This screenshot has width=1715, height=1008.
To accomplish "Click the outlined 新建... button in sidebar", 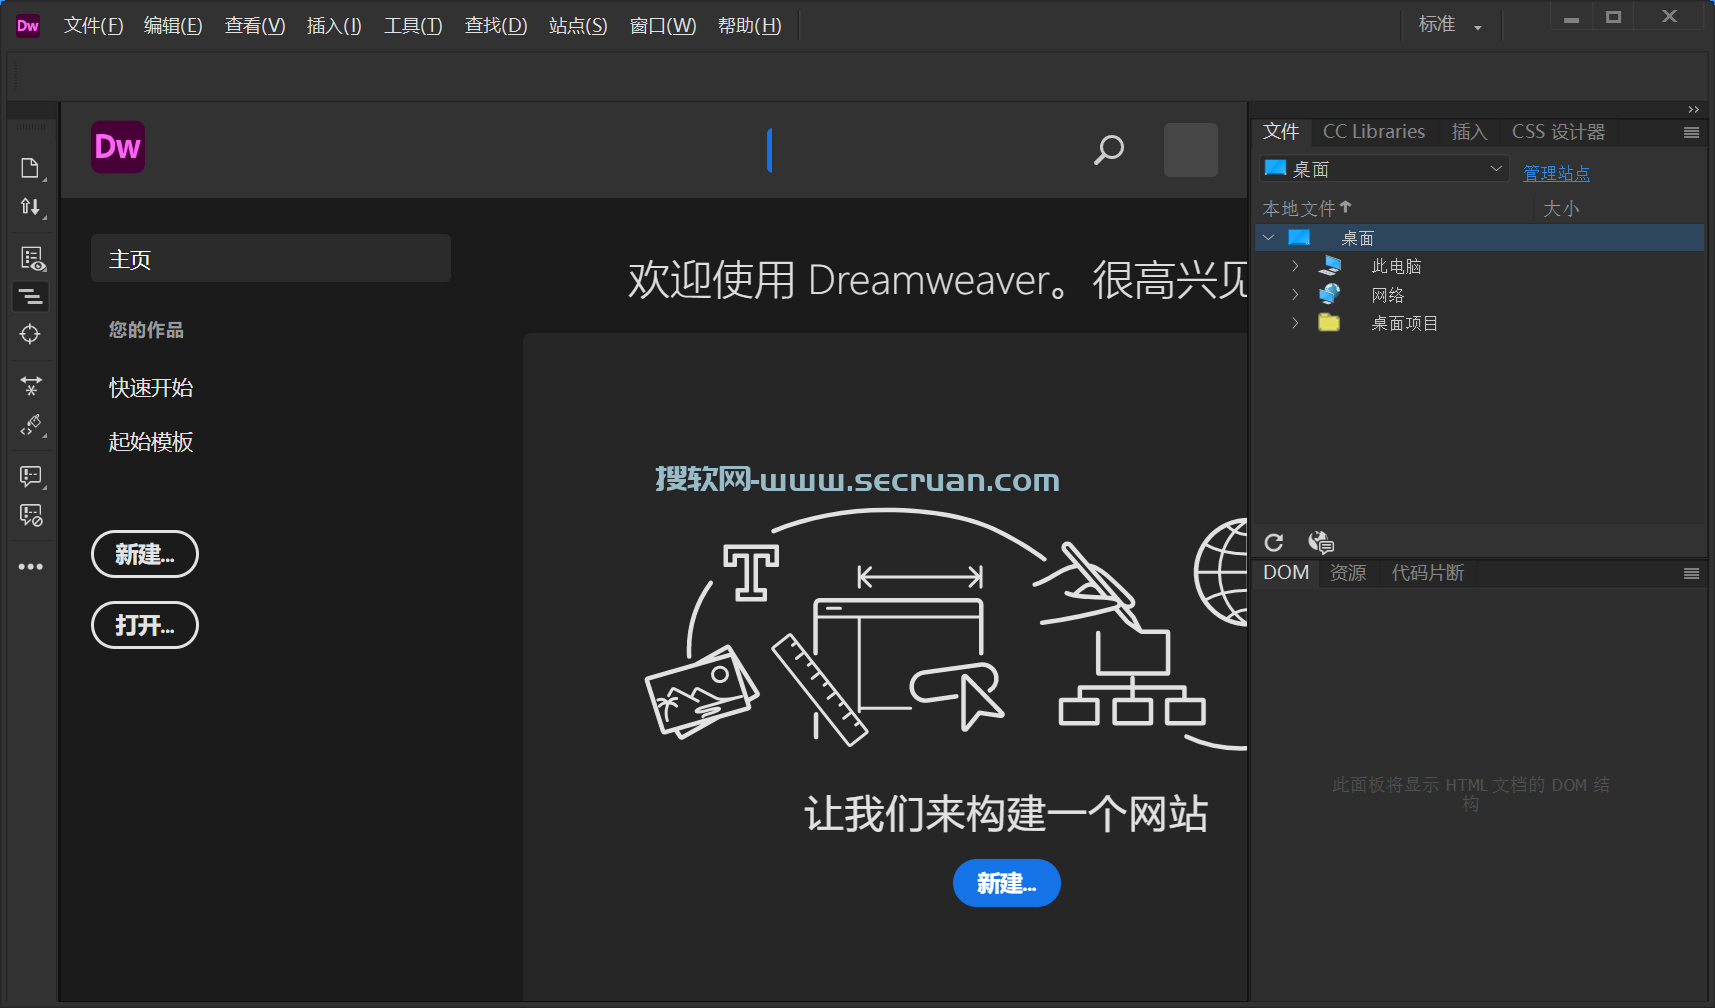I will coord(145,554).
